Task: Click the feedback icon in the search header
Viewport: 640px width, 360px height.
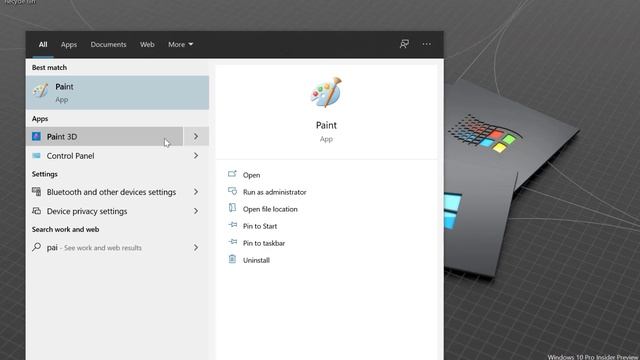Action: point(404,44)
